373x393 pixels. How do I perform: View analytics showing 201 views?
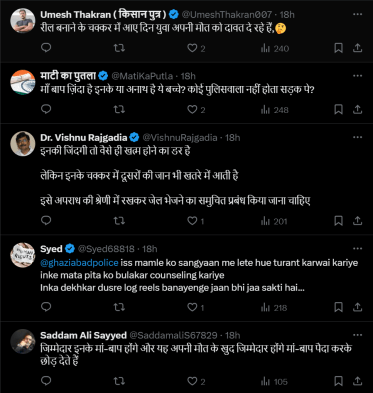coord(274,221)
